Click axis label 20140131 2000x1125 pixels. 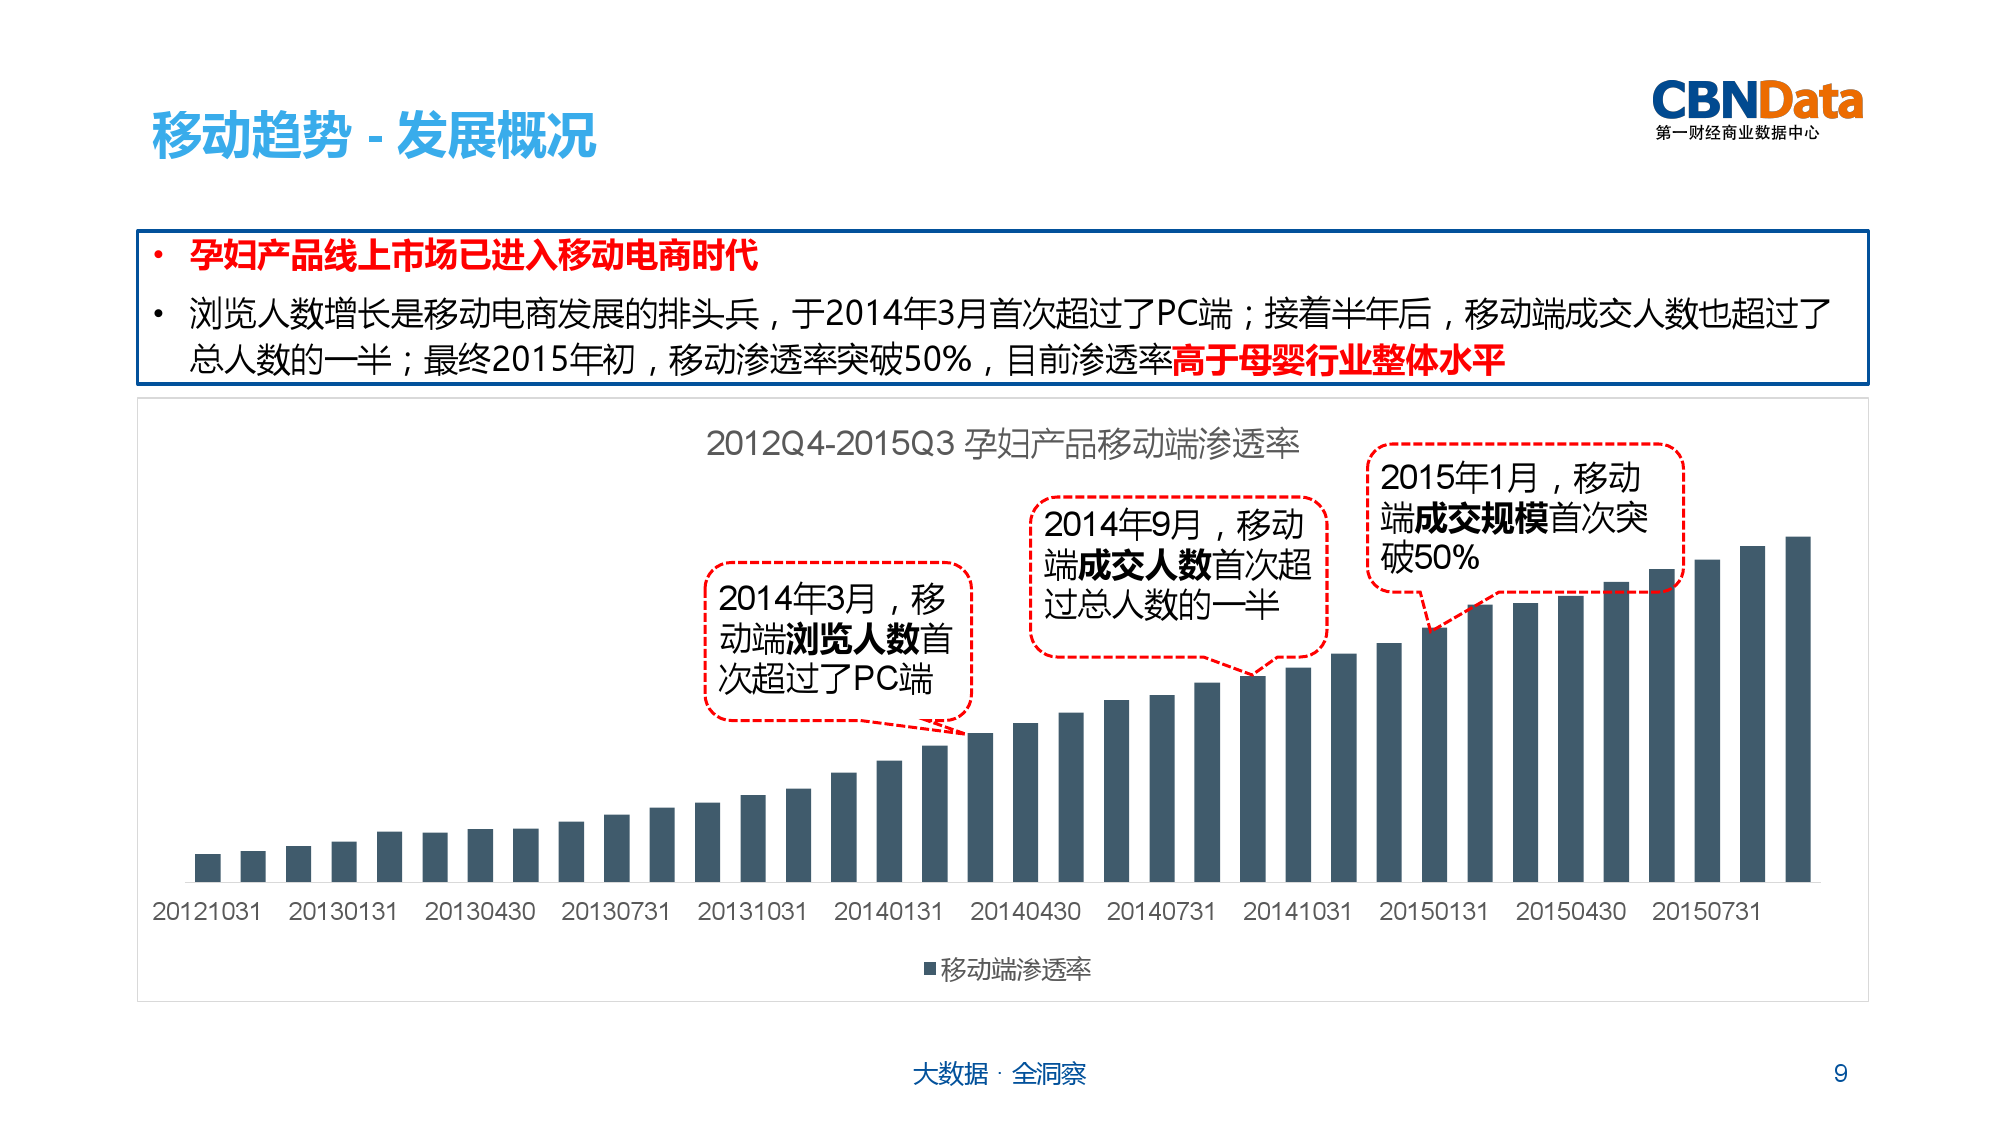click(889, 911)
